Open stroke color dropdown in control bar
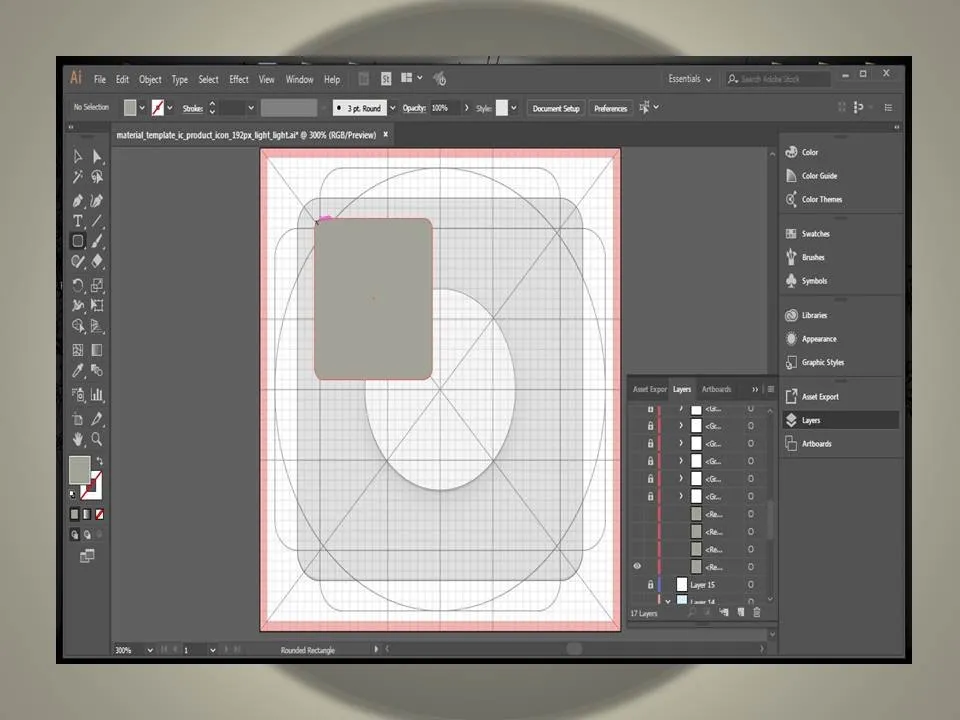 tap(170, 108)
